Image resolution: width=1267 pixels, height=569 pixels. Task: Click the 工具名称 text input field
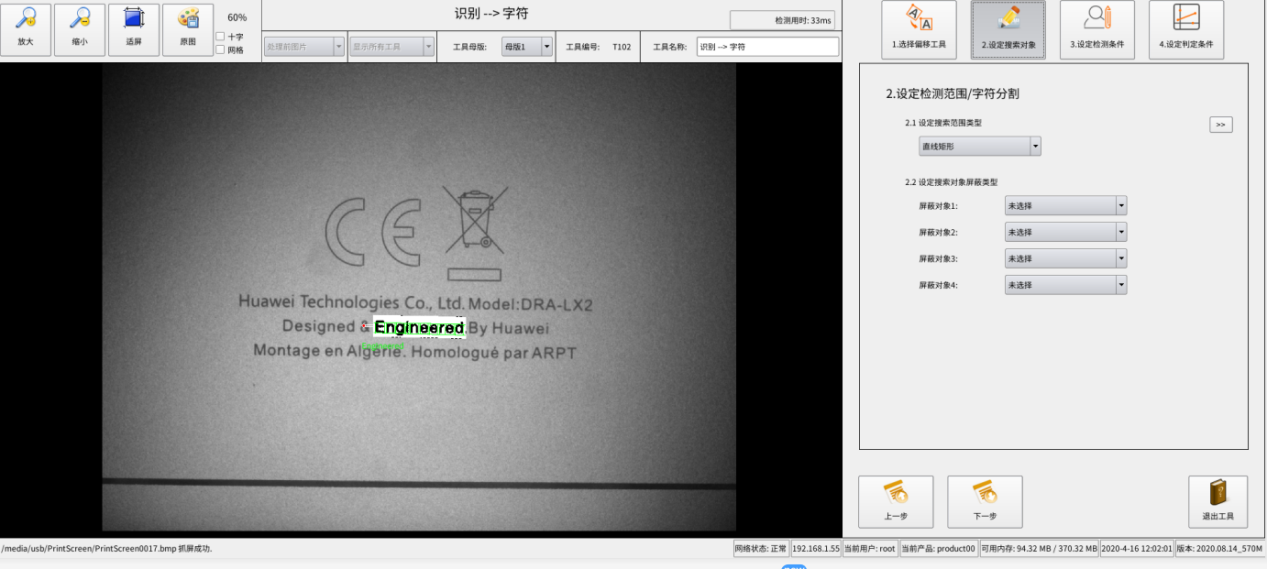tap(767, 46)
